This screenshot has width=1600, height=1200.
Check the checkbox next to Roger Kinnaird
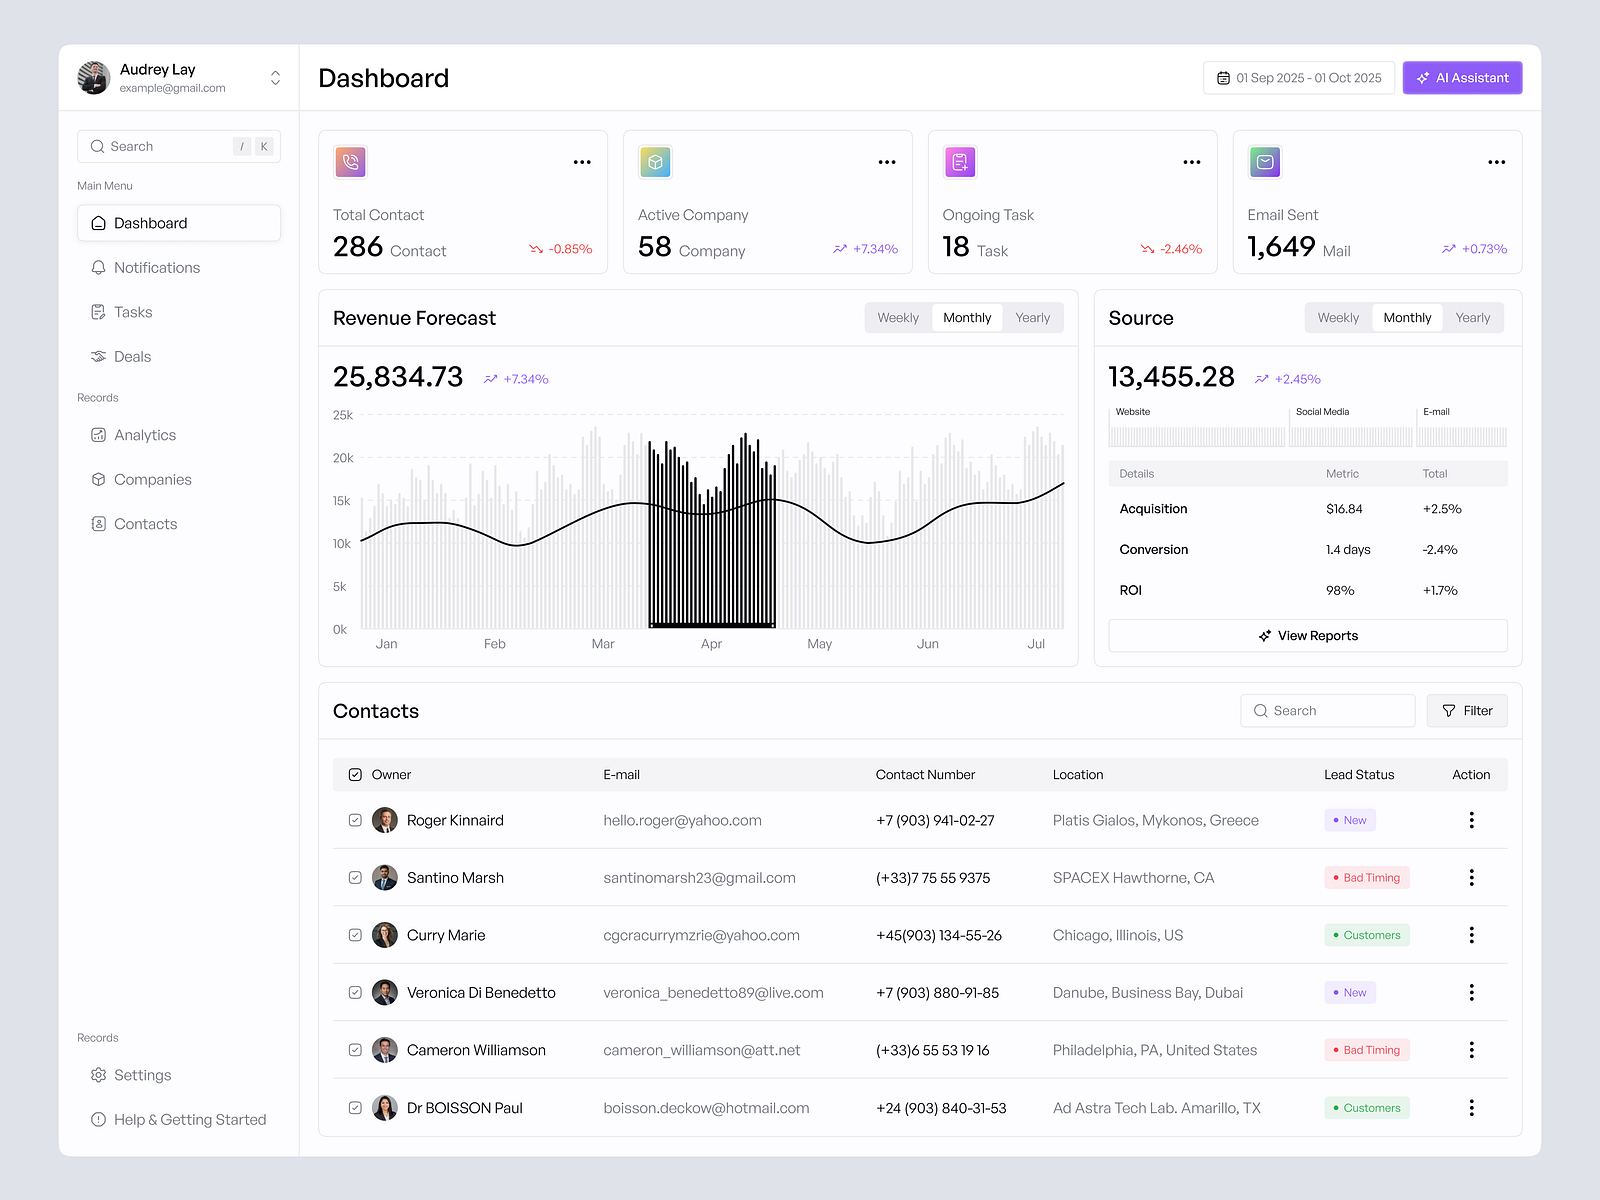[355, 819]
